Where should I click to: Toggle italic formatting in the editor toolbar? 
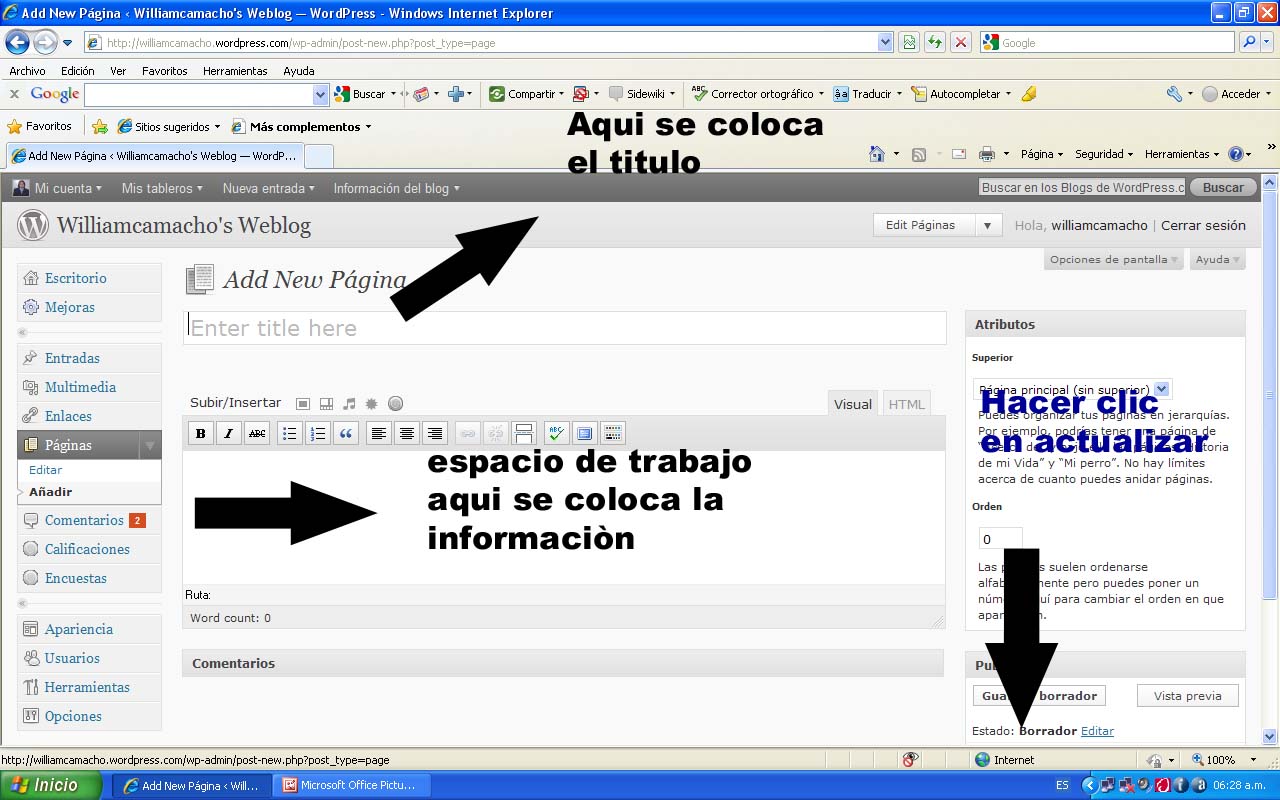pos(229,433)
